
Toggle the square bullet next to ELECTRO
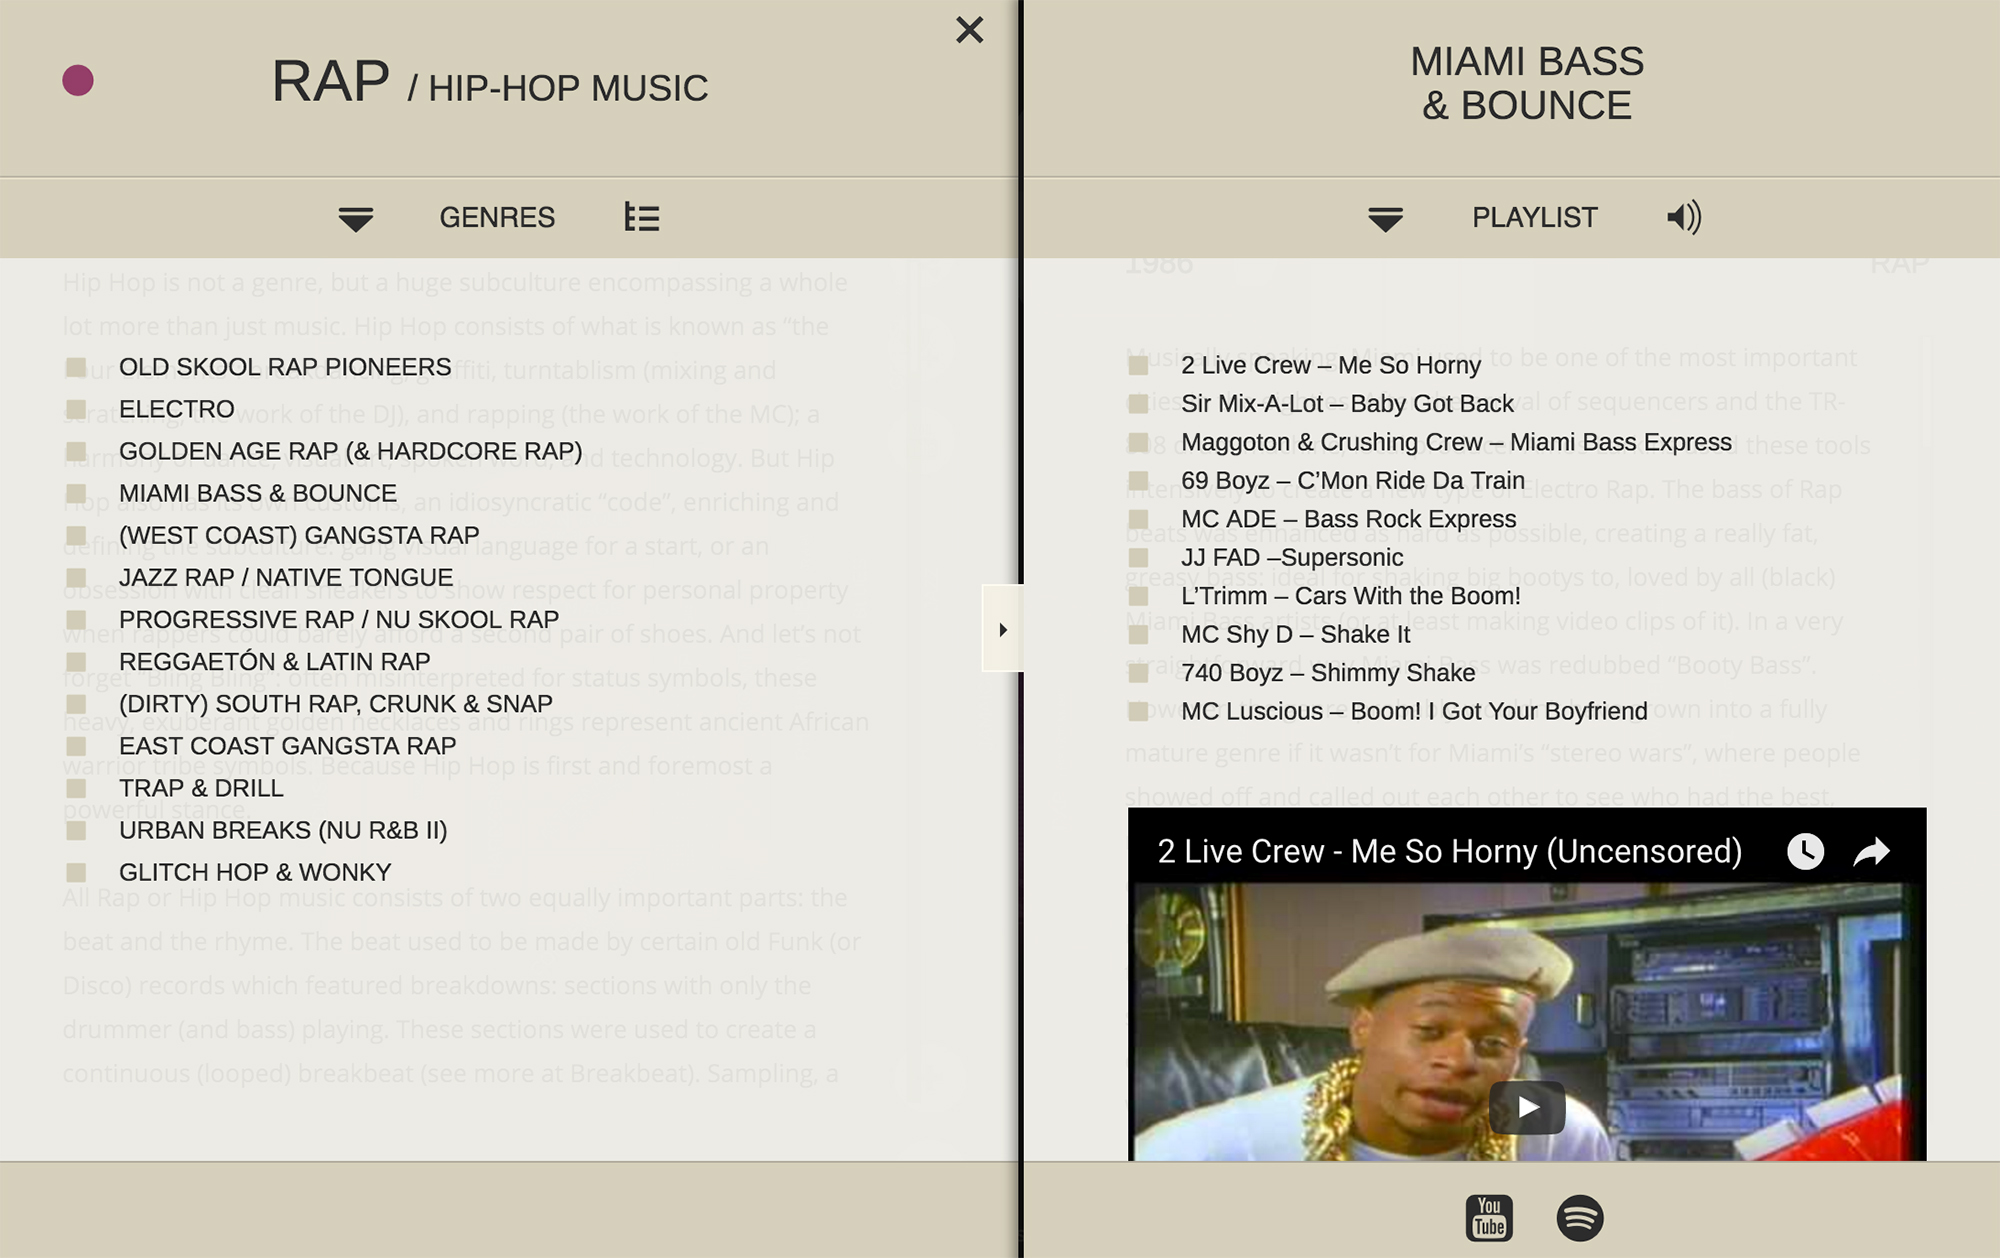(76, 408)
